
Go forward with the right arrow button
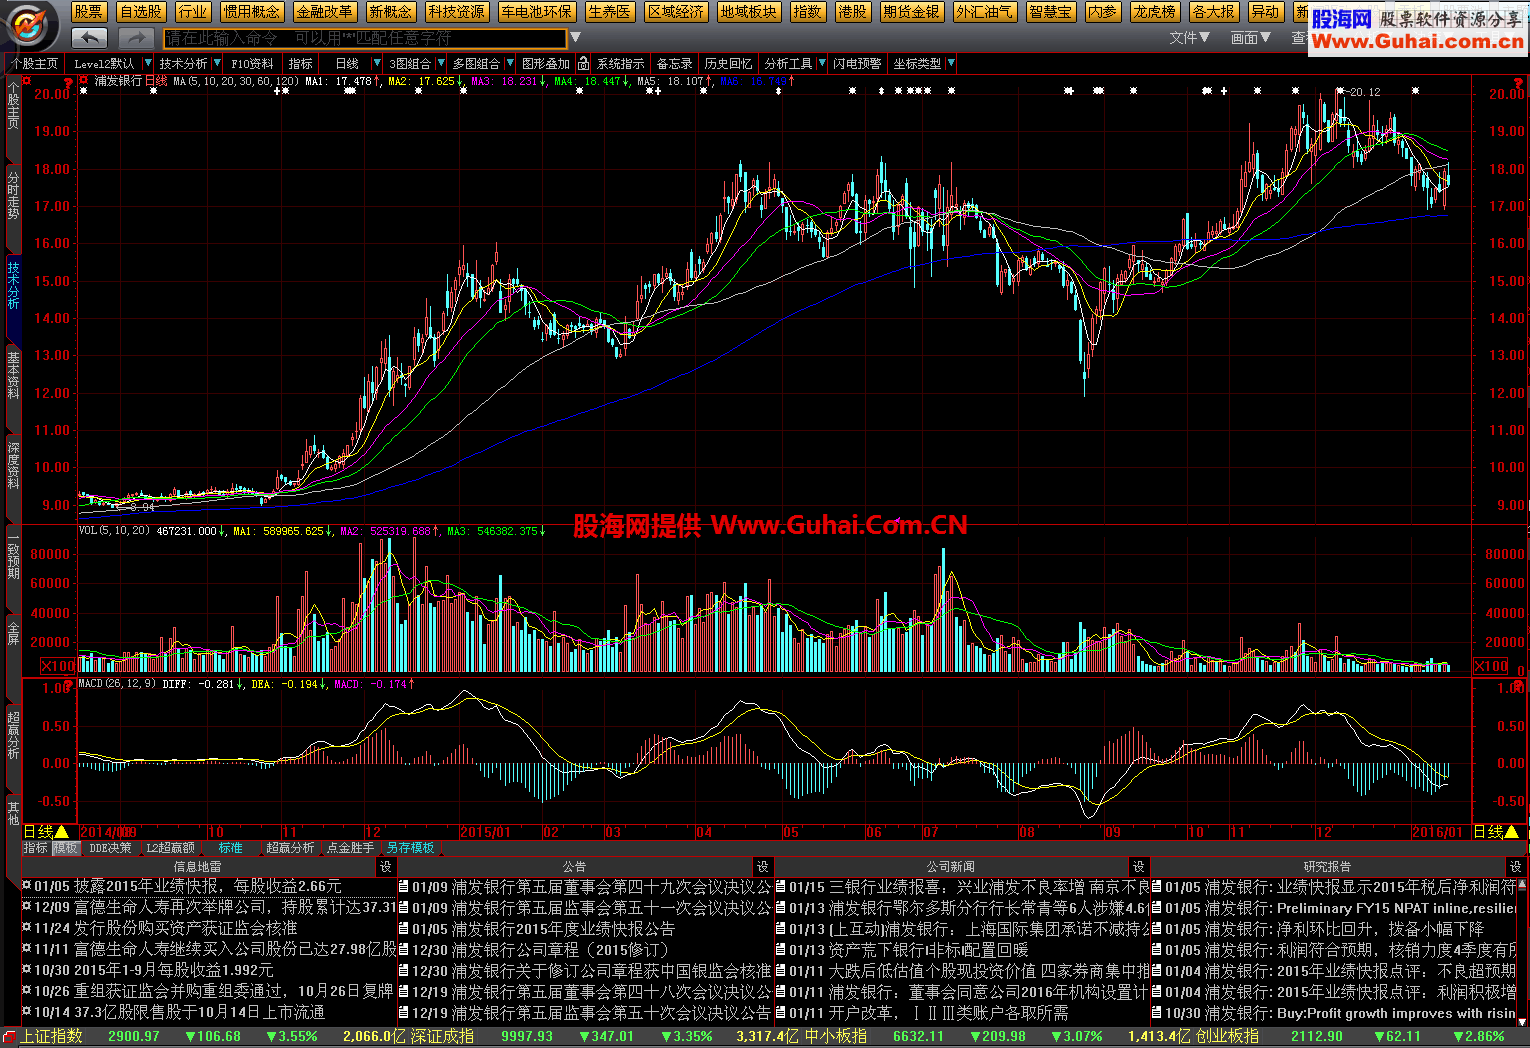click(135, 38)
